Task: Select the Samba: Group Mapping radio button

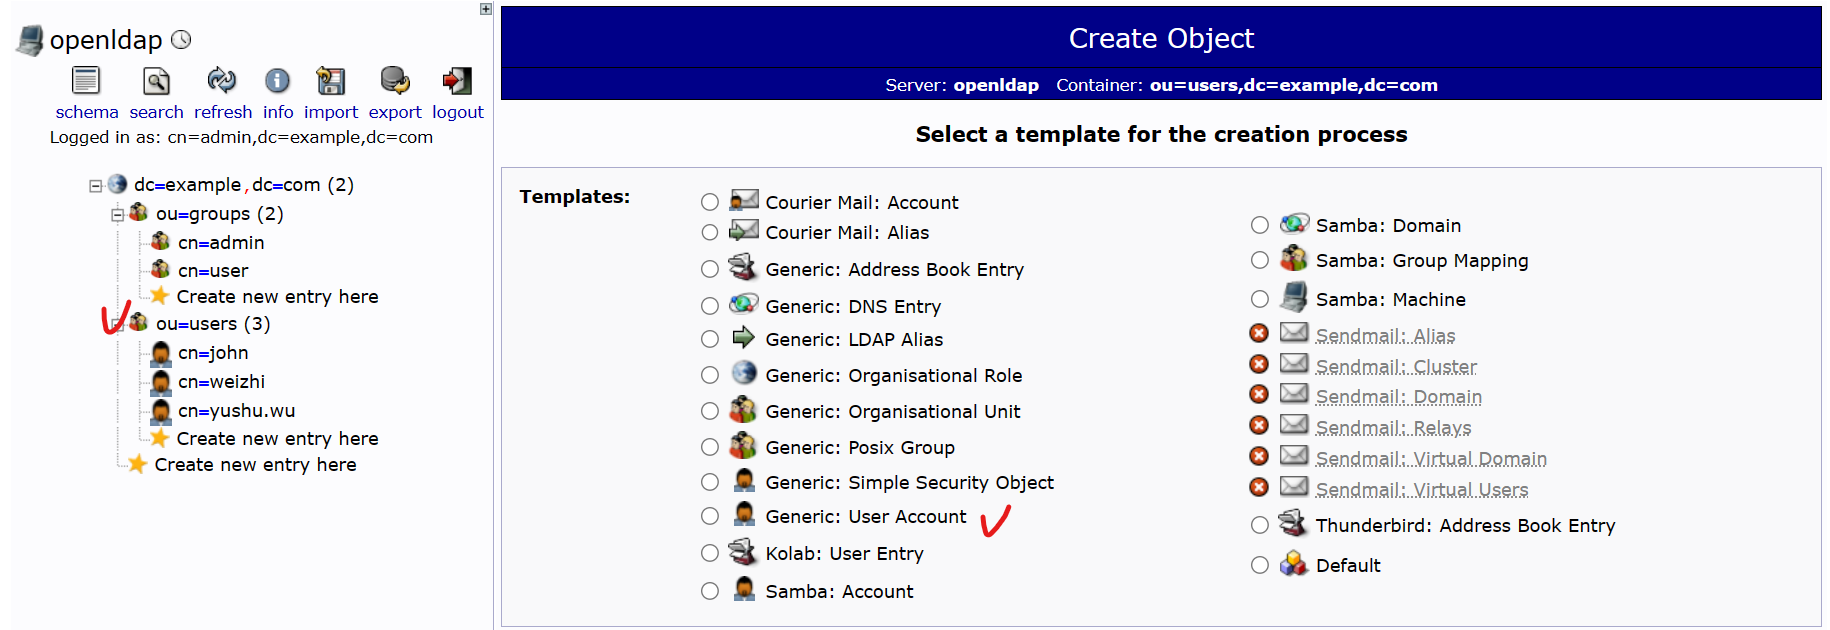Action: pos(1260,260)
